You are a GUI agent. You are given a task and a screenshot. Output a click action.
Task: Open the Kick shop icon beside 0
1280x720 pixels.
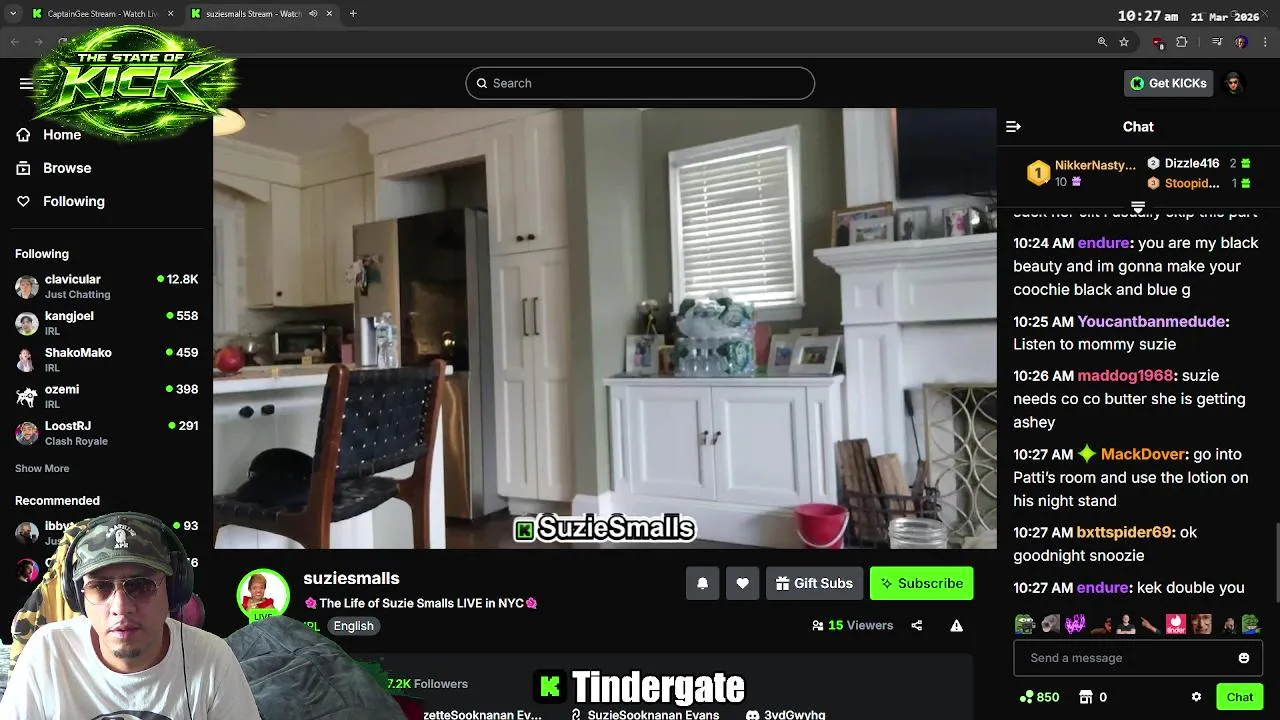tap(1085, 697)
